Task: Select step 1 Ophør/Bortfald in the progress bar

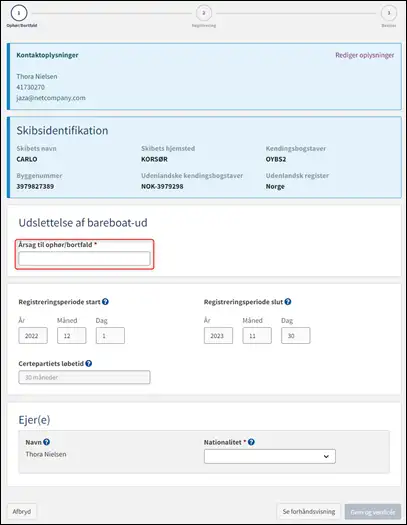Action: tap(19, 13)
